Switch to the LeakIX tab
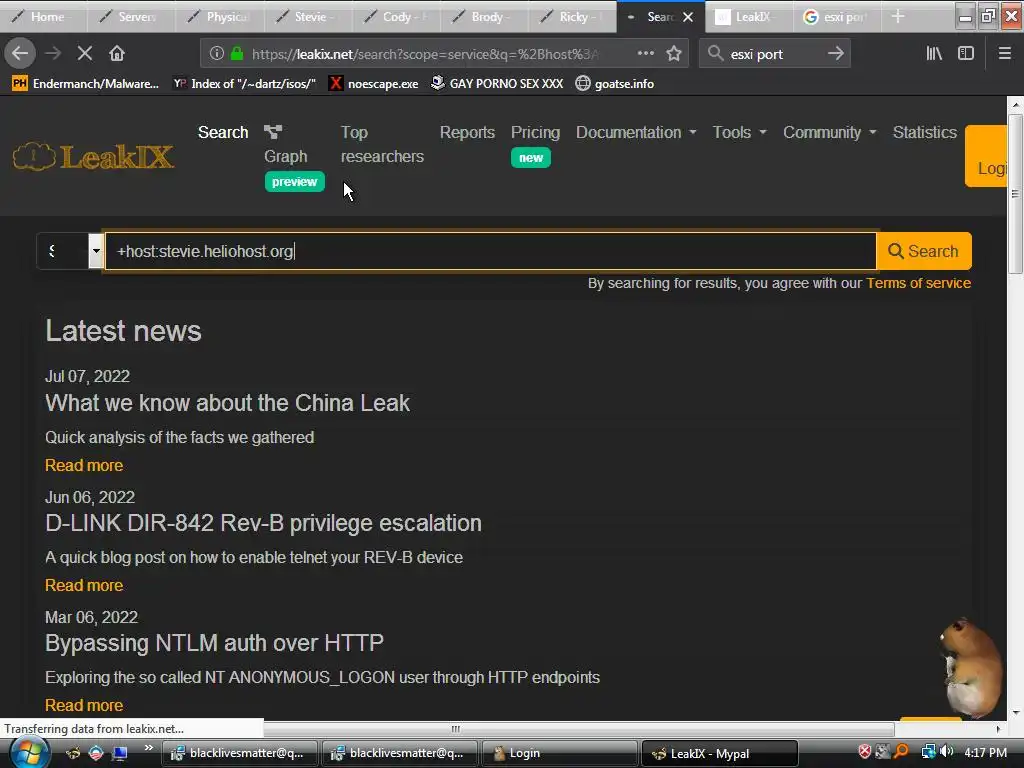1024x768 pixels. (x=750, y=16)
